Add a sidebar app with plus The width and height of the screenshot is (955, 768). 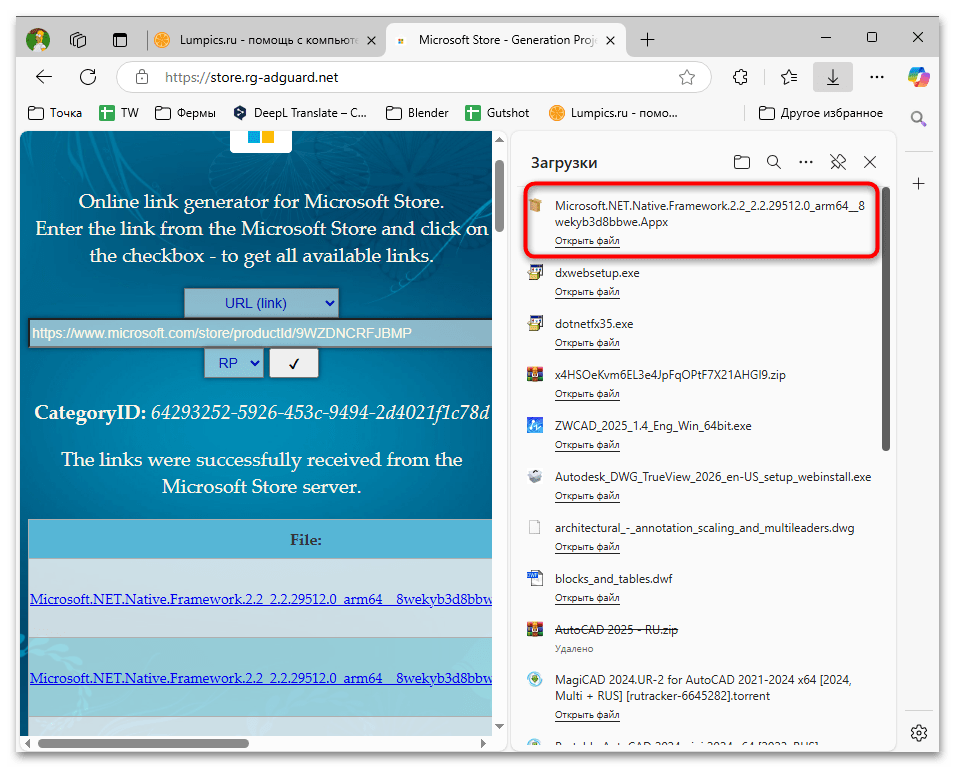[x=918, y=183]
